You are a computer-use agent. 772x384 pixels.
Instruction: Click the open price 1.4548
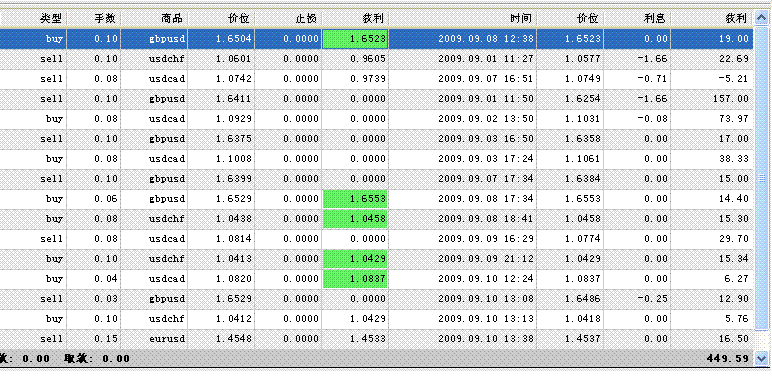pyautogui.click(x=233, y=339)
